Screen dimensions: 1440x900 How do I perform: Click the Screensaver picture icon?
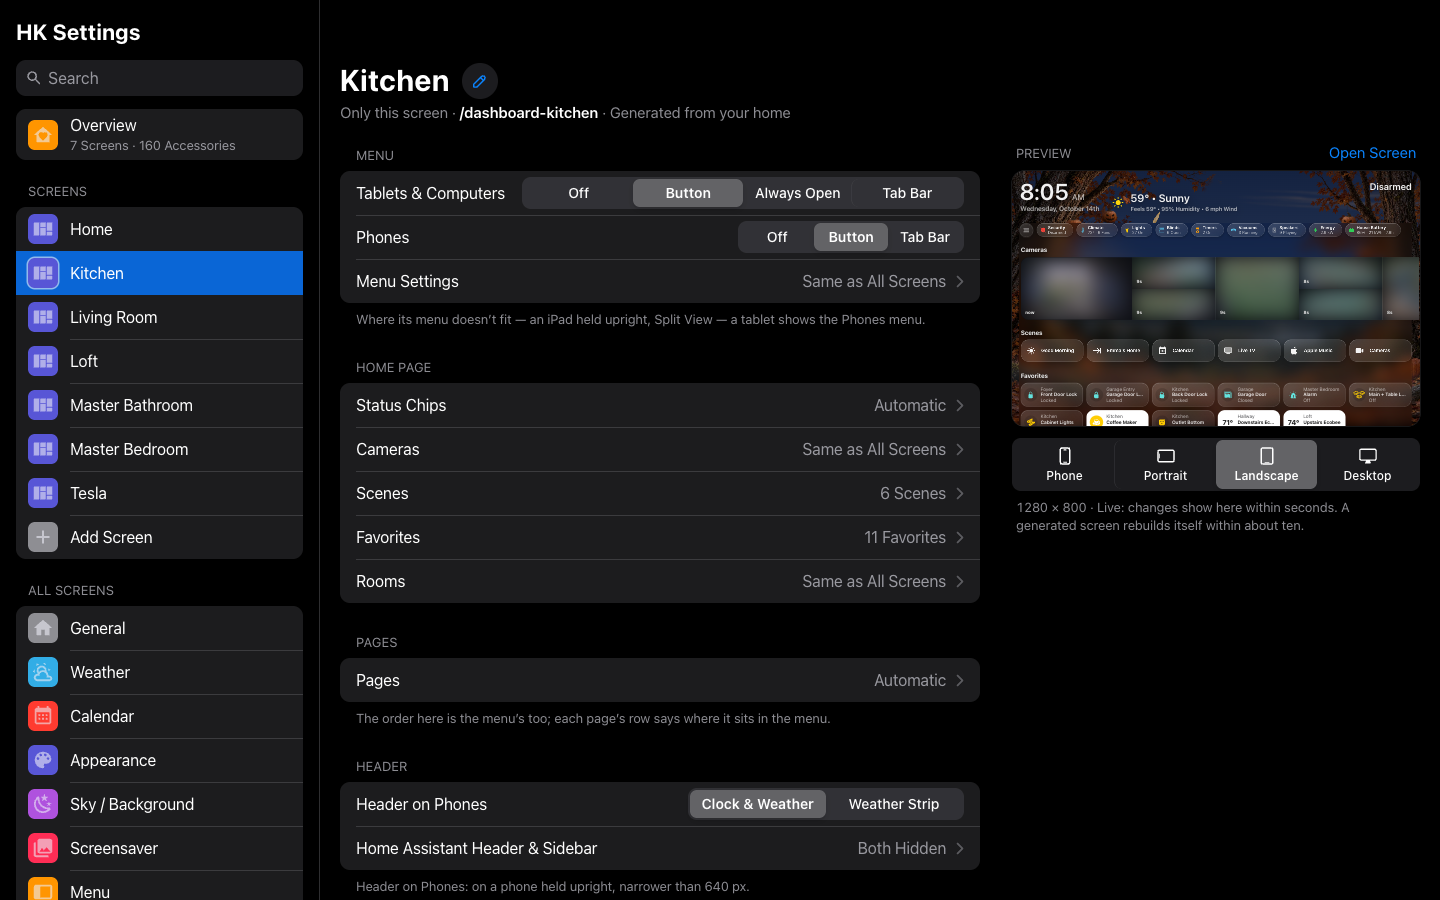coord(43,848)
